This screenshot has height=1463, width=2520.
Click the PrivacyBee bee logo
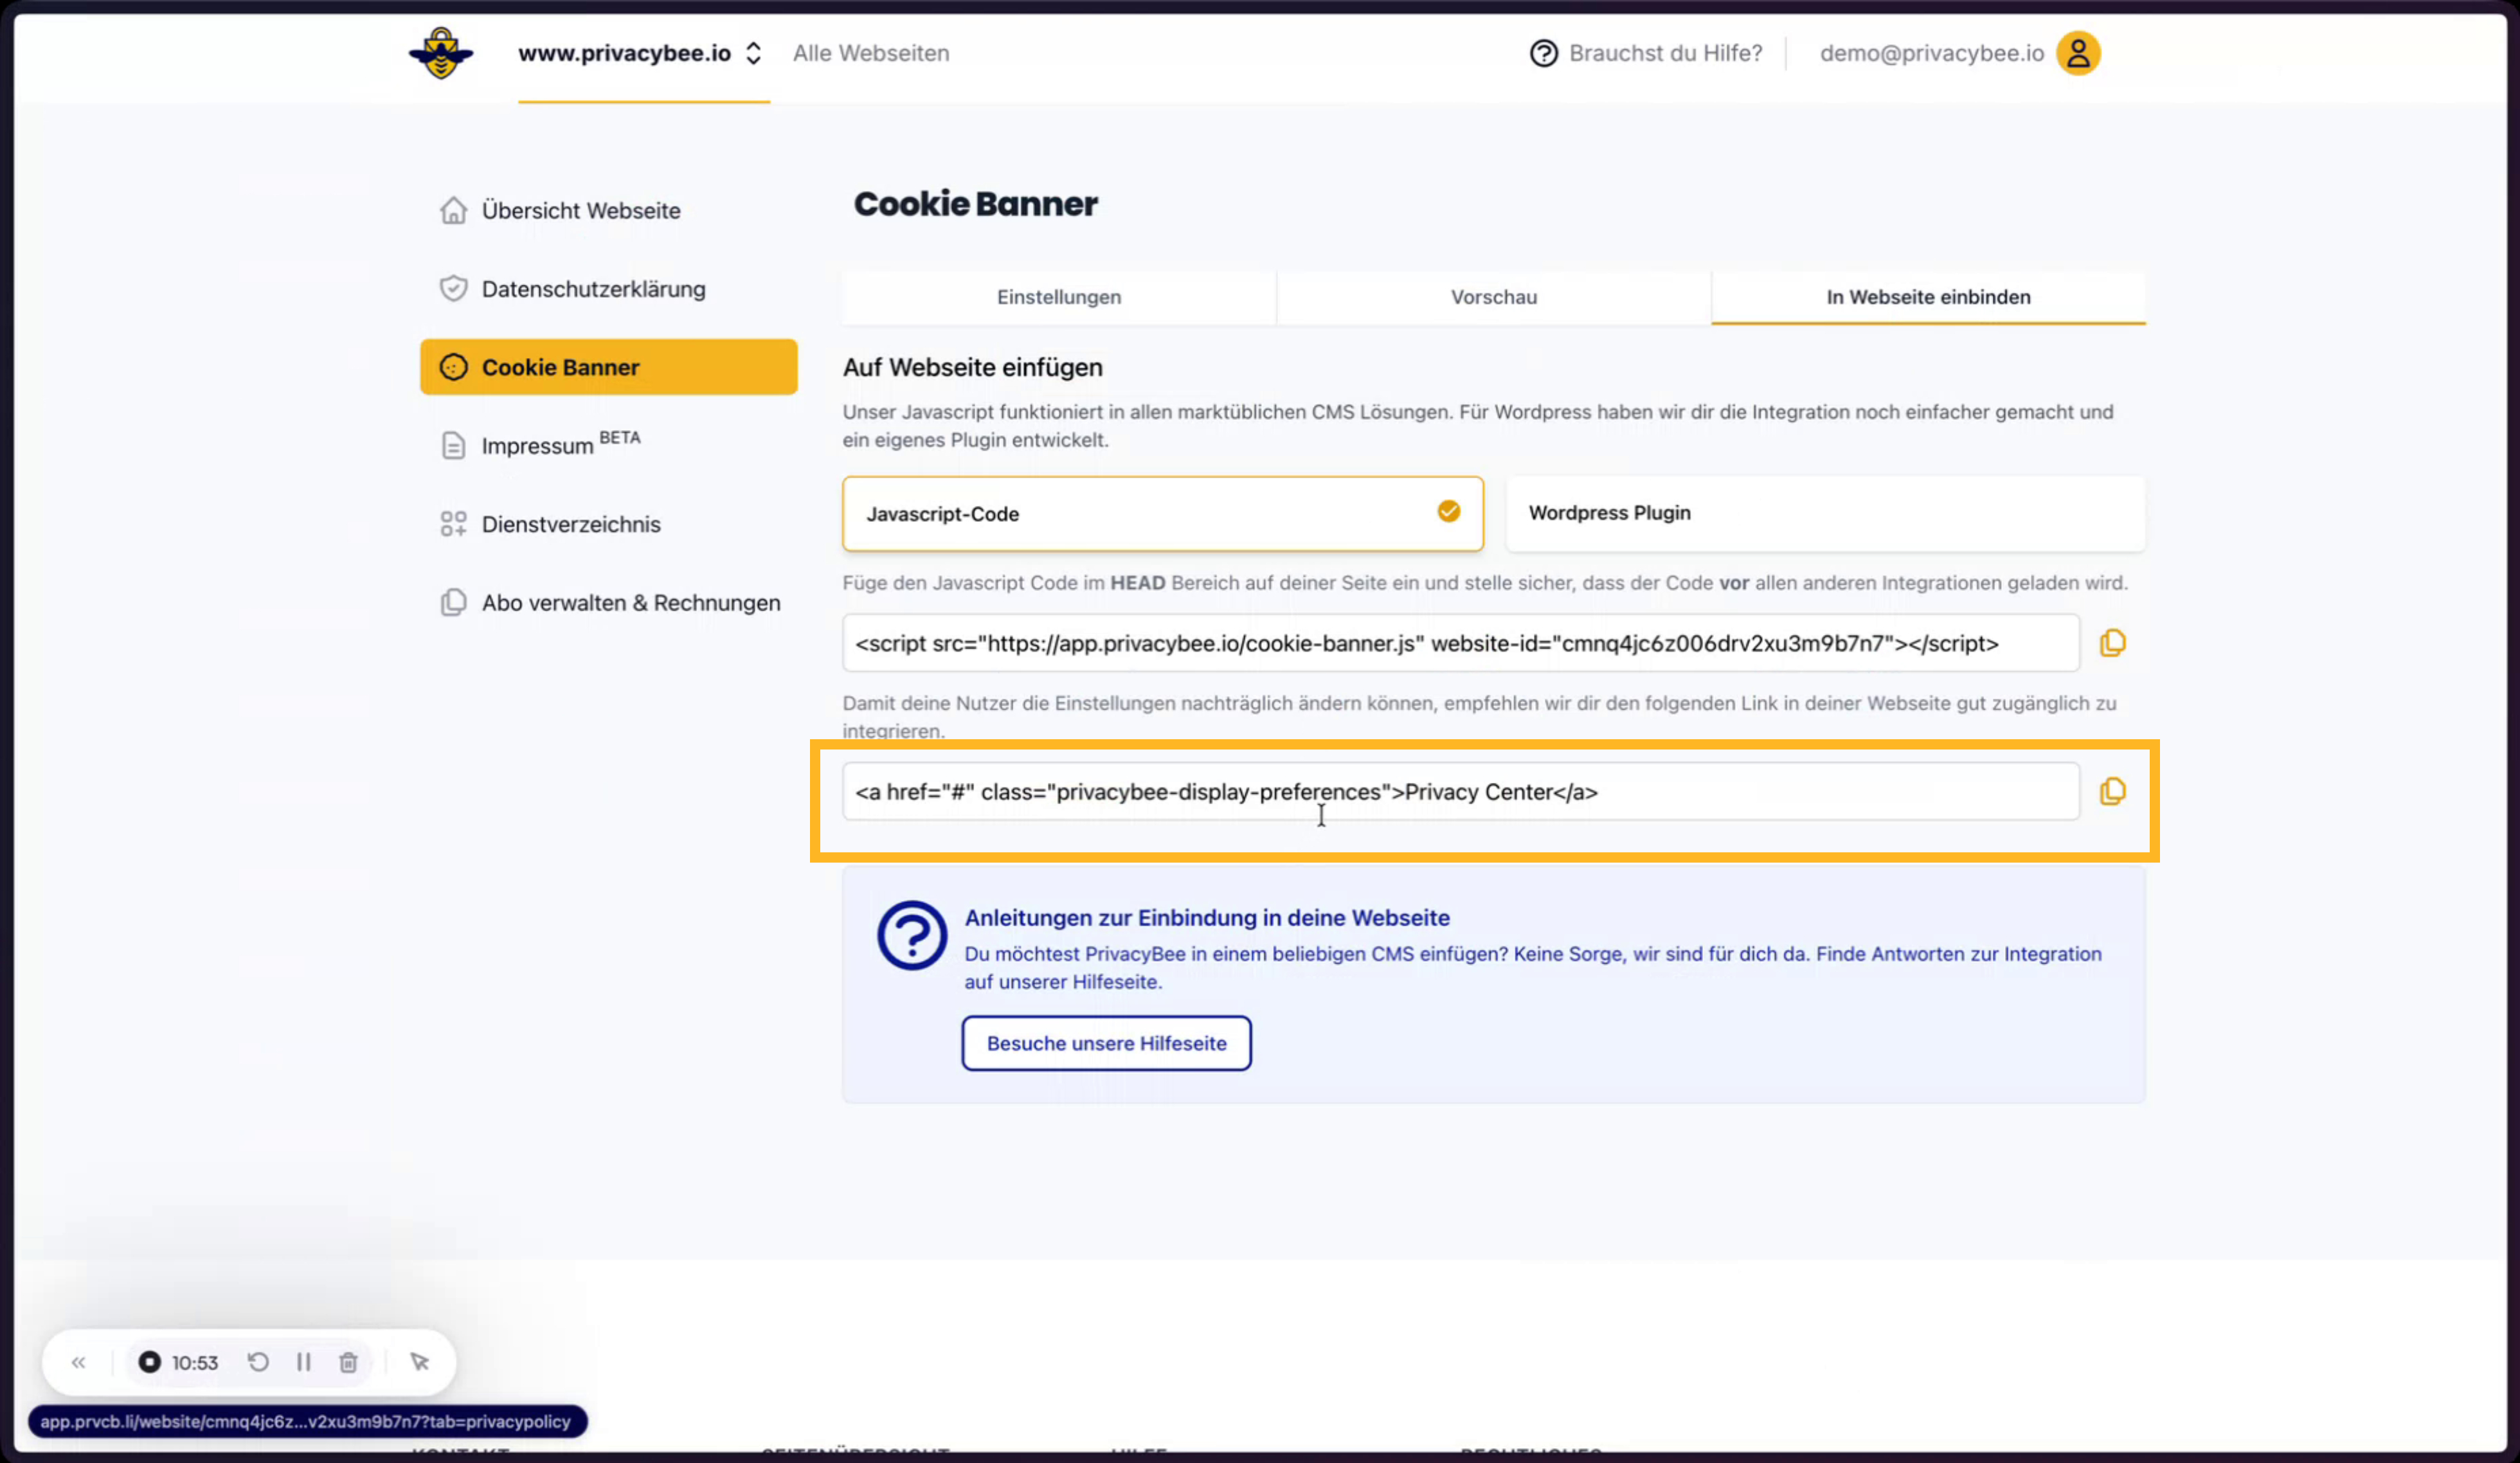click(x=441, y=53)
